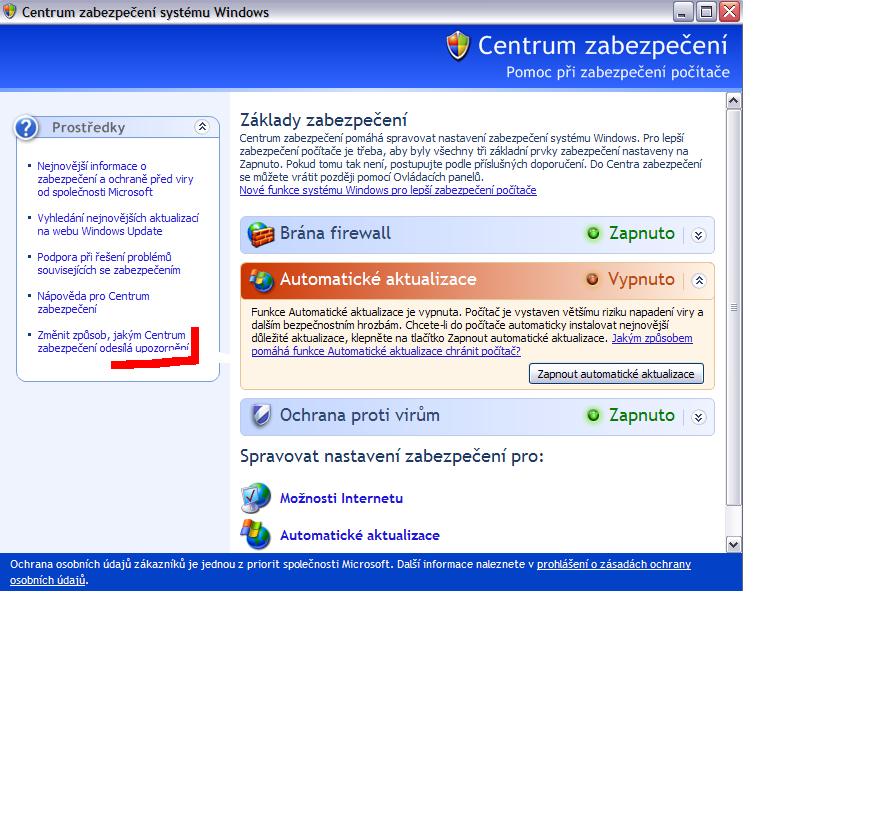The width and height of the screenshot is (896, 840).
Task: Click Zapnuto status text for firewall
Action: pos(642,233)
